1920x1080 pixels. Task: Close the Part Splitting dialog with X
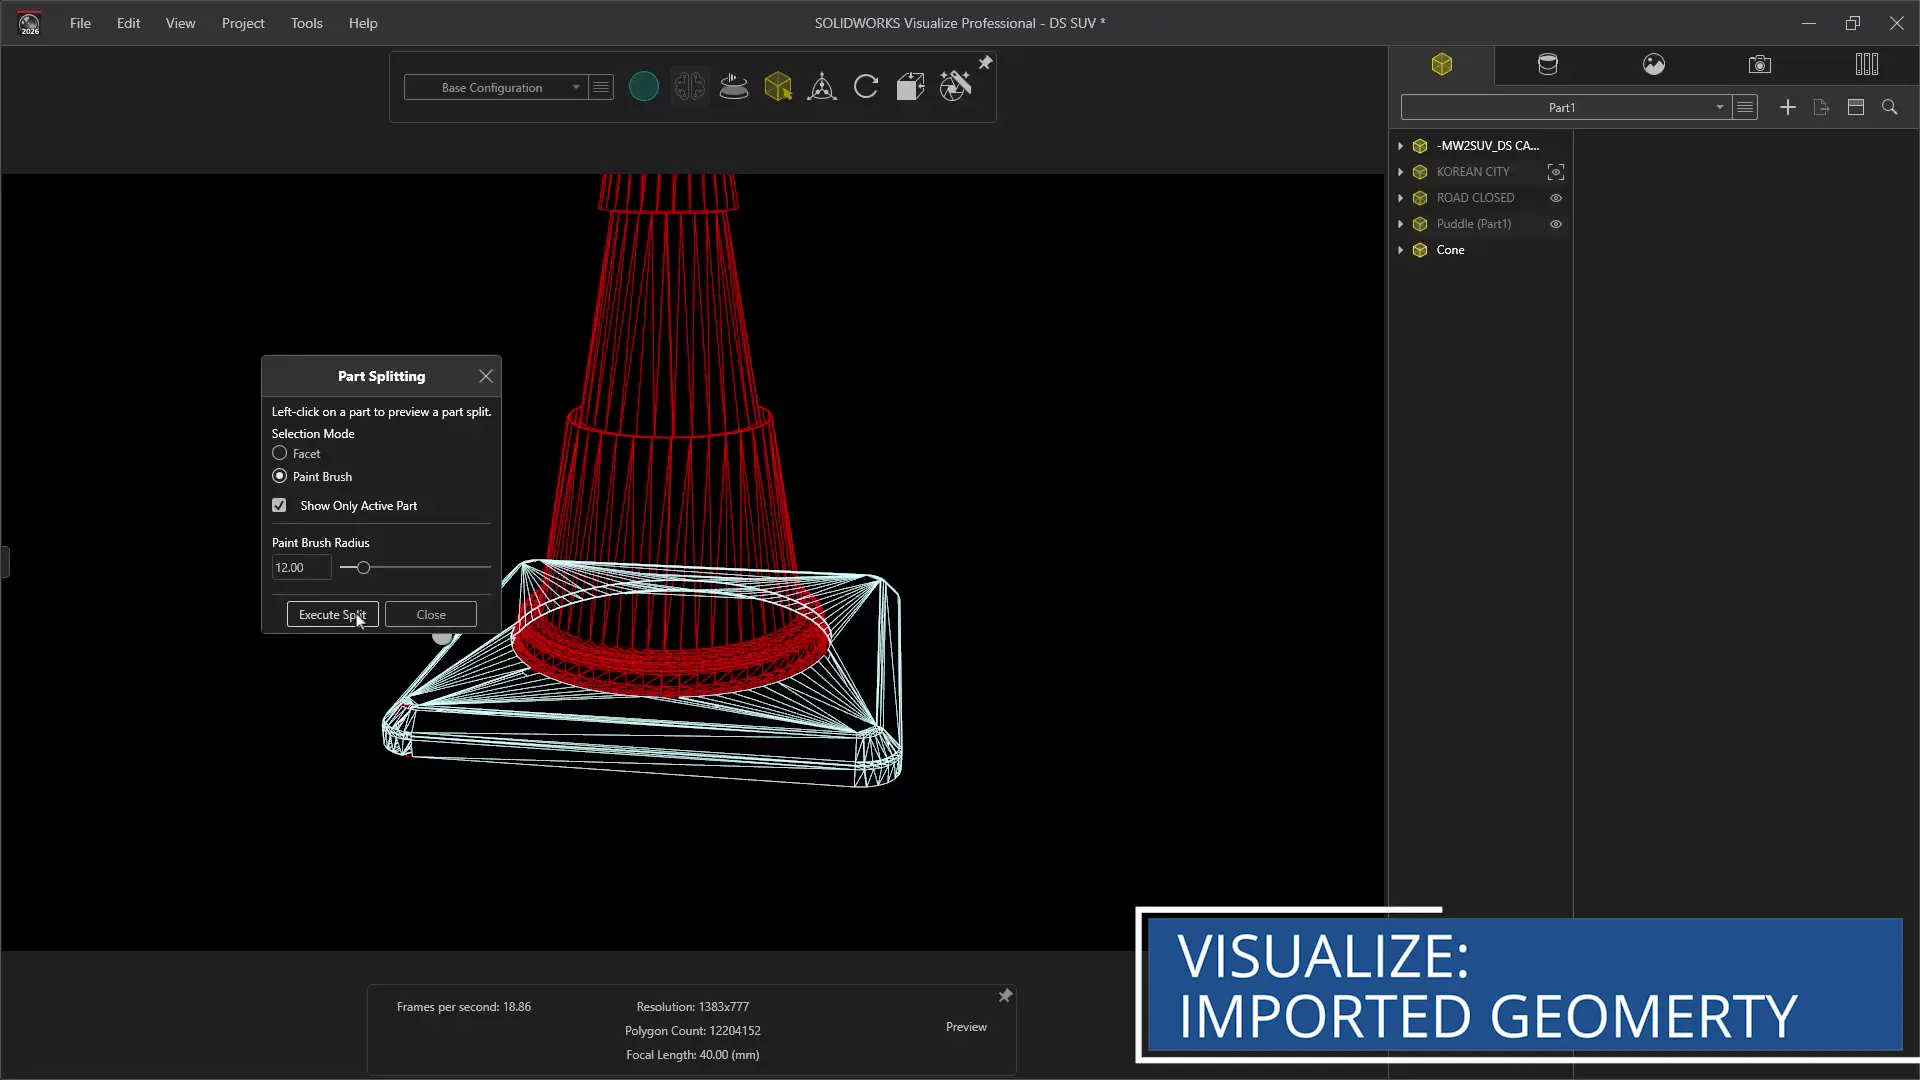pyautogui.click(x=486, y=376)
